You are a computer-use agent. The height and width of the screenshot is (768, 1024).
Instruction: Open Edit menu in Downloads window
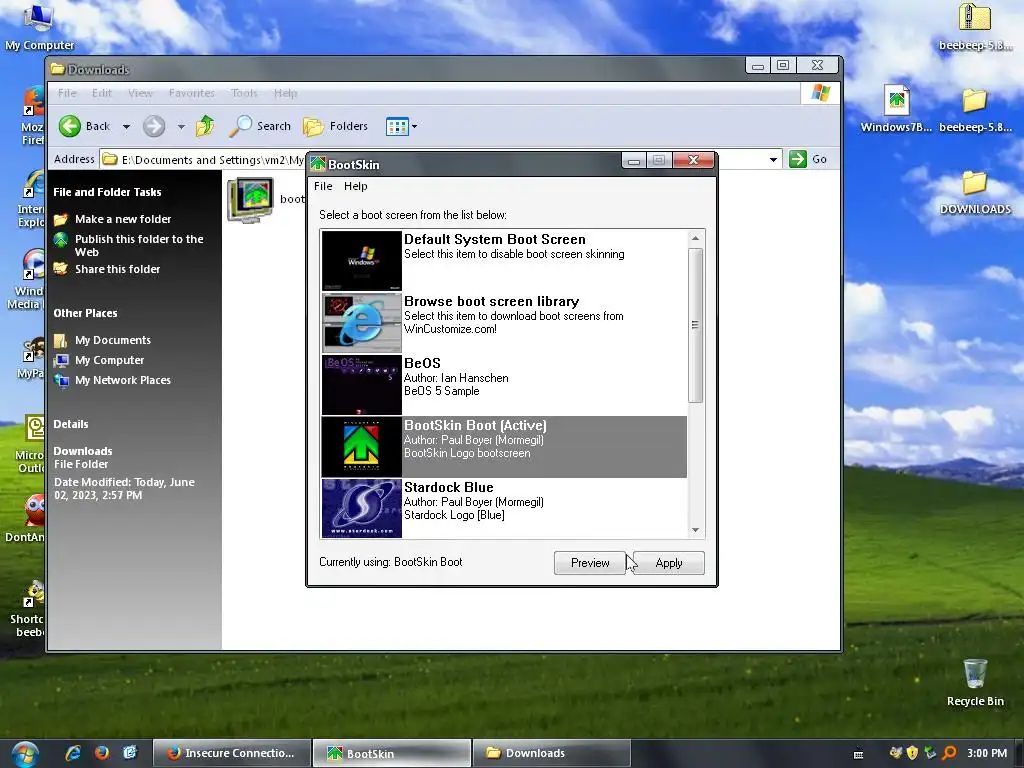101,93
